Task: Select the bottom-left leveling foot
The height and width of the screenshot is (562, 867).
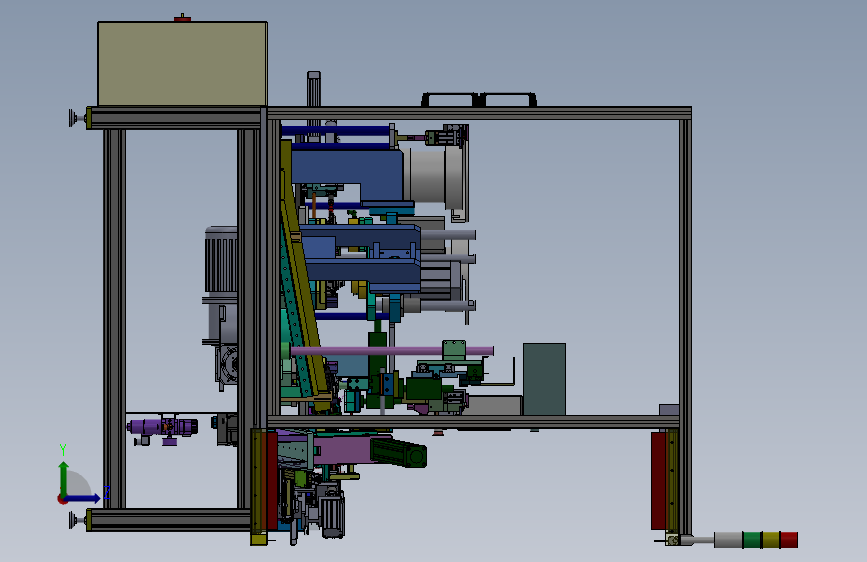Action: tap(79, 521)
